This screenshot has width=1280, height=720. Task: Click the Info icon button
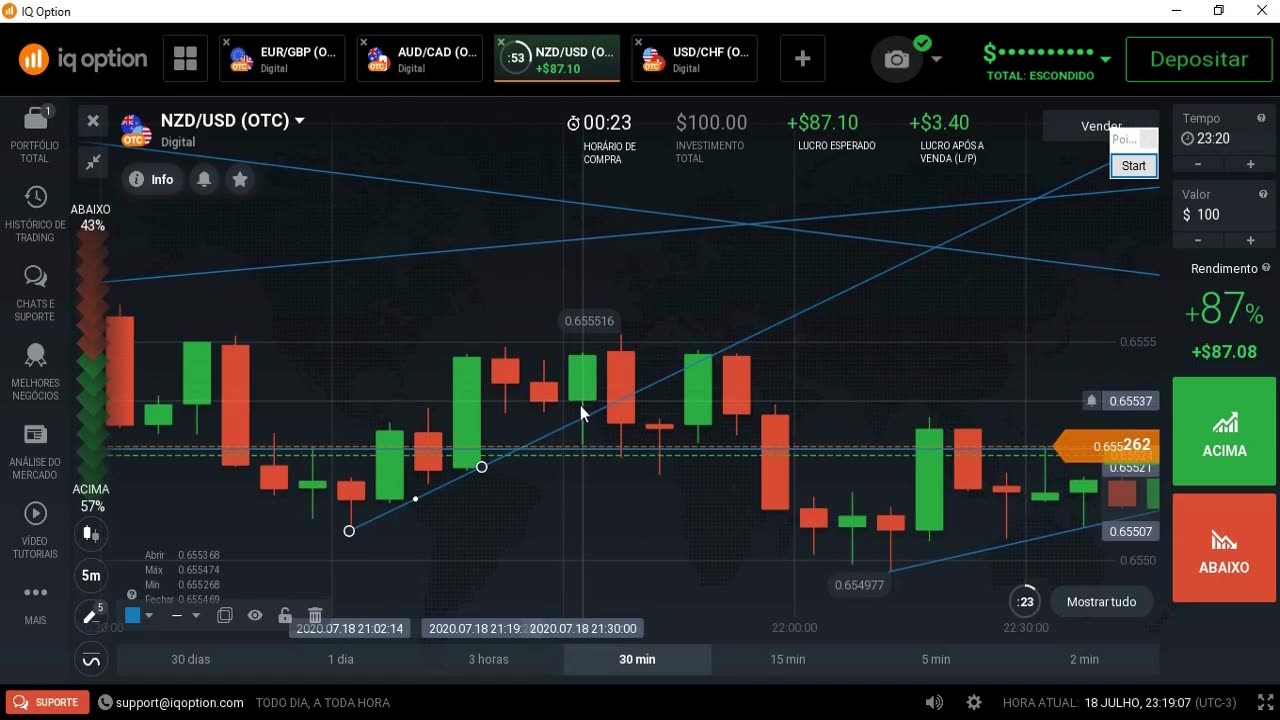pos(152,180)
